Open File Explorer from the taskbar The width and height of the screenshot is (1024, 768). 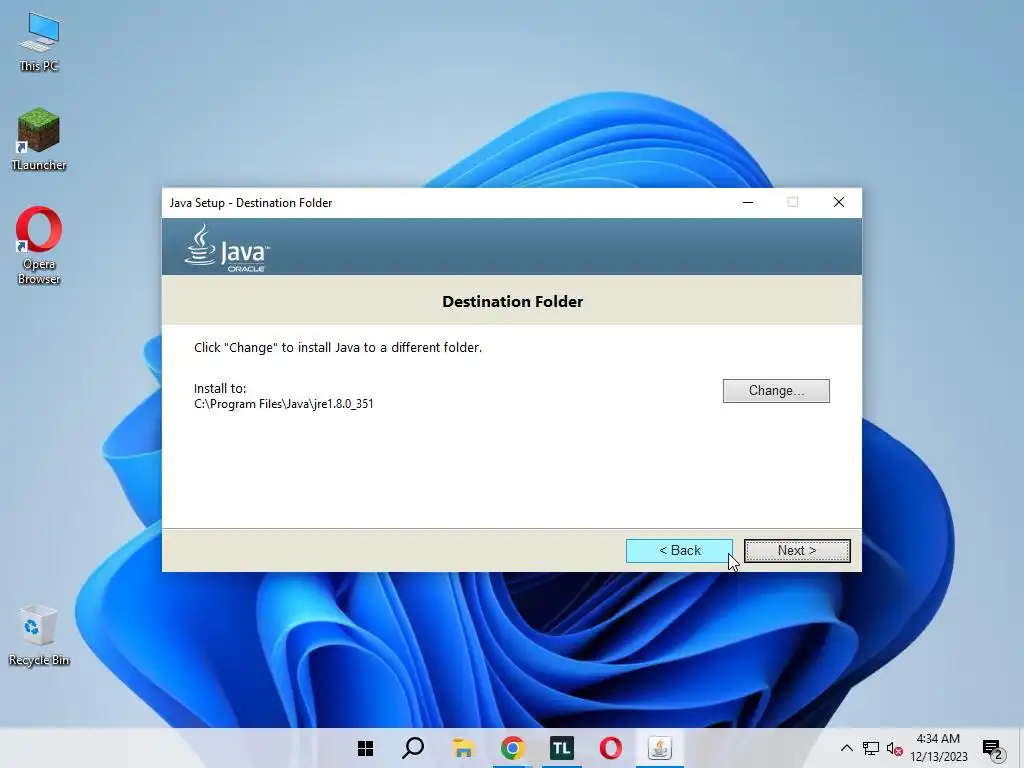pos(463,748)
